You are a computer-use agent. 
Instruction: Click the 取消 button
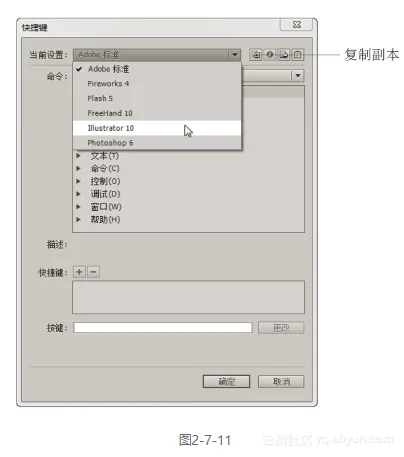pyautogui.click(x=281, y=382)
